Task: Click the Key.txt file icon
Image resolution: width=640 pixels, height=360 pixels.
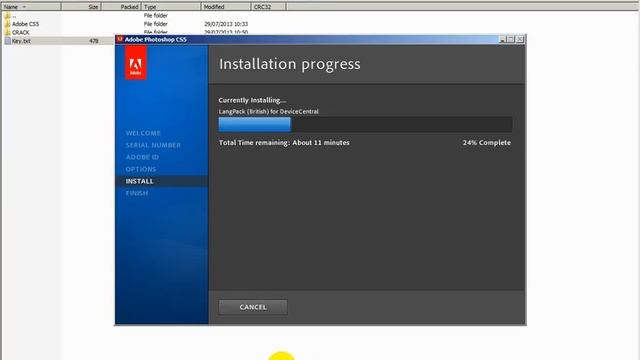Action: [7, 41]
